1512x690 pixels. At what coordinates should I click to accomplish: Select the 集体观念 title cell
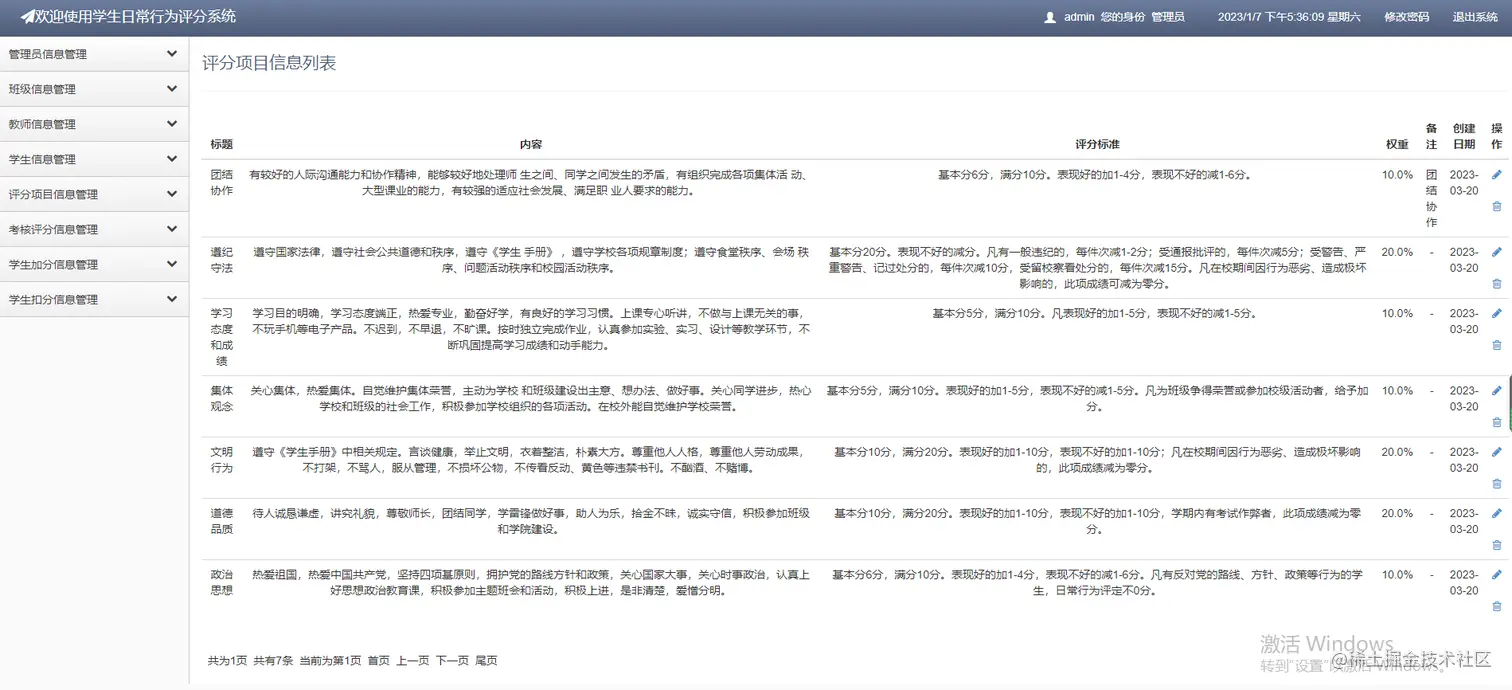[x=221, y=398]
